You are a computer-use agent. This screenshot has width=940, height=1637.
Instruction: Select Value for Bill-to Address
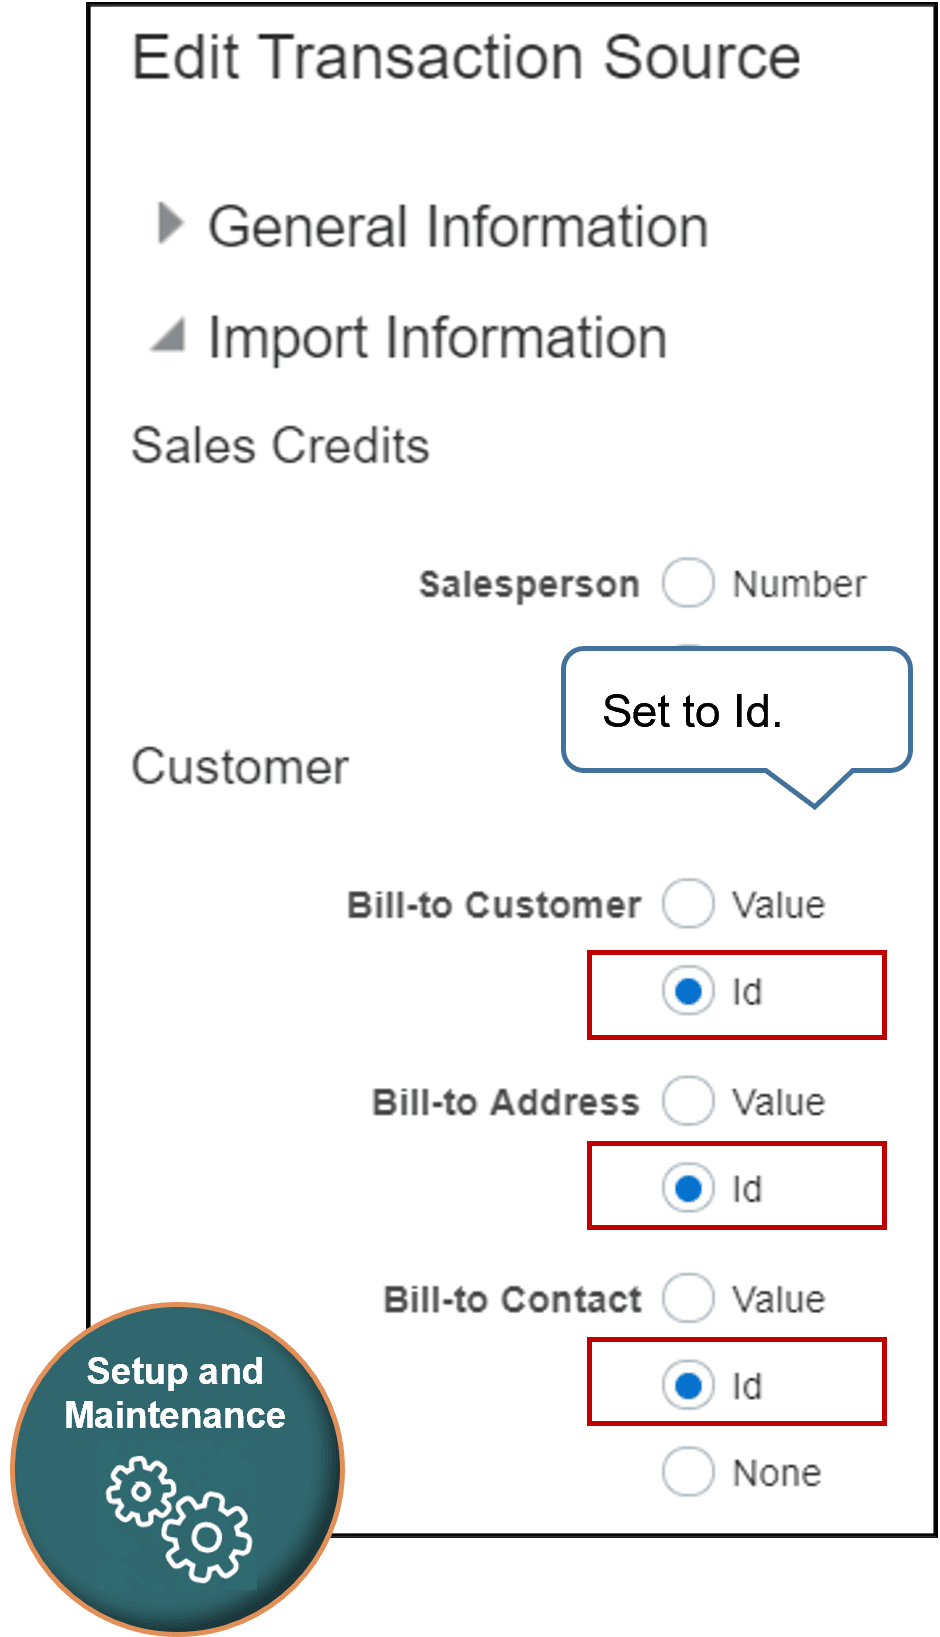coord(688,1100)
